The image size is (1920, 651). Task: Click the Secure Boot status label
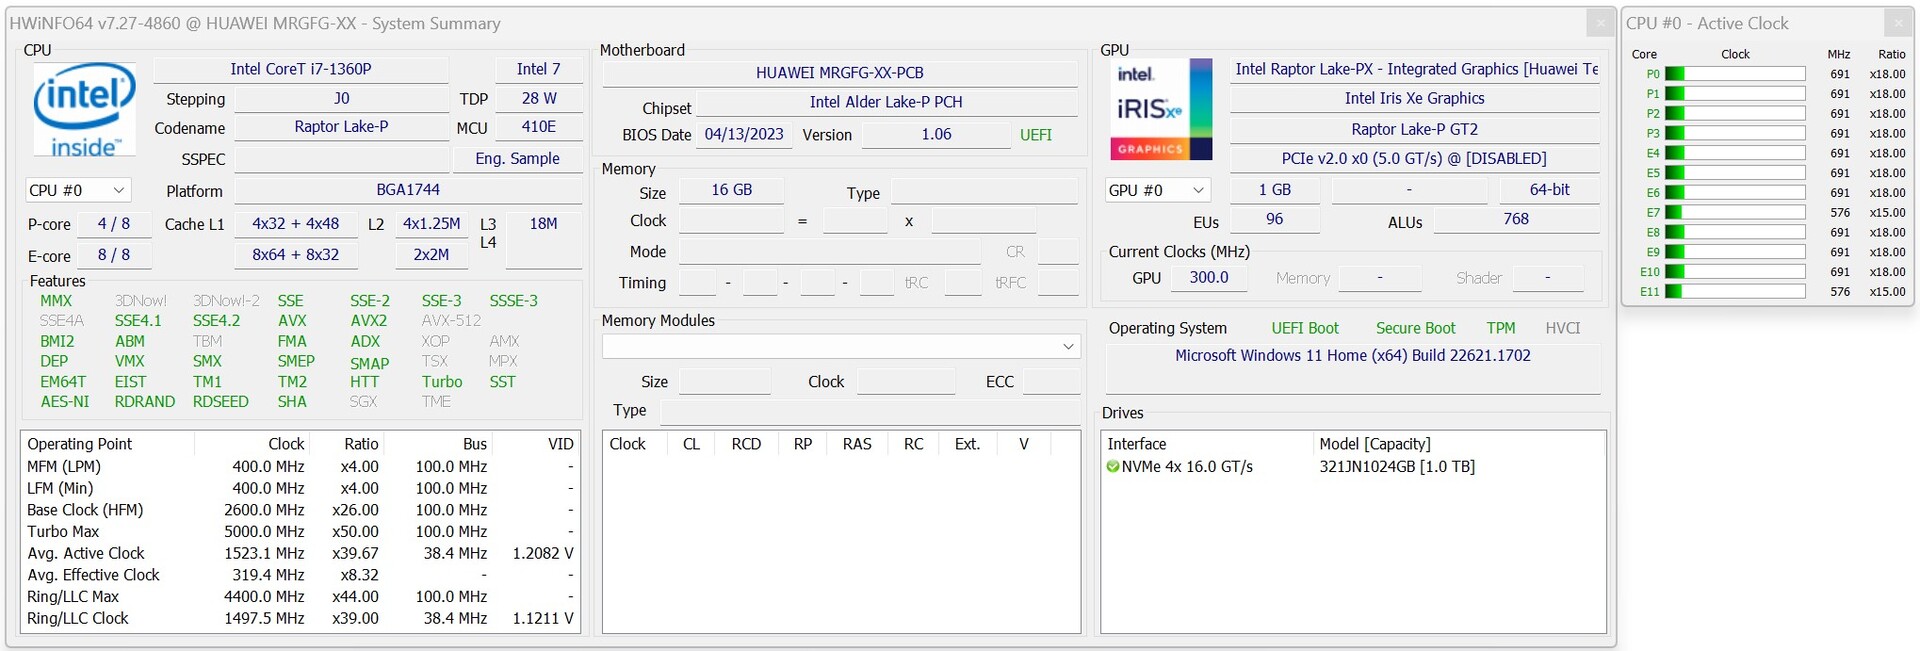point(1415,328)
